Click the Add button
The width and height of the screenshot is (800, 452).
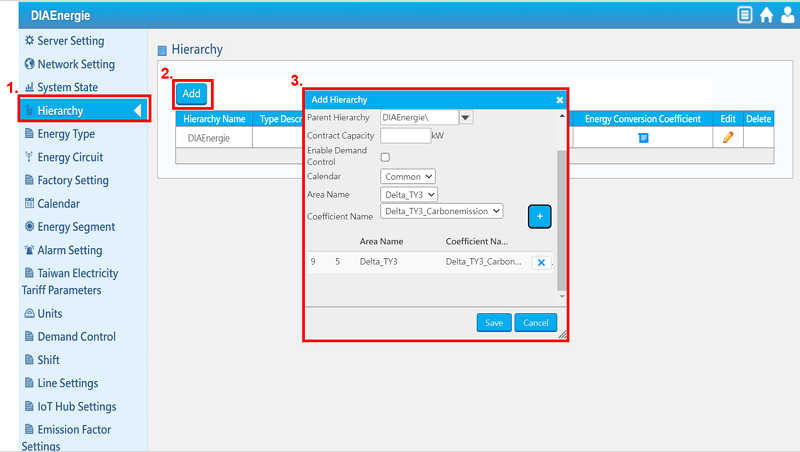[x=191, y=93]
